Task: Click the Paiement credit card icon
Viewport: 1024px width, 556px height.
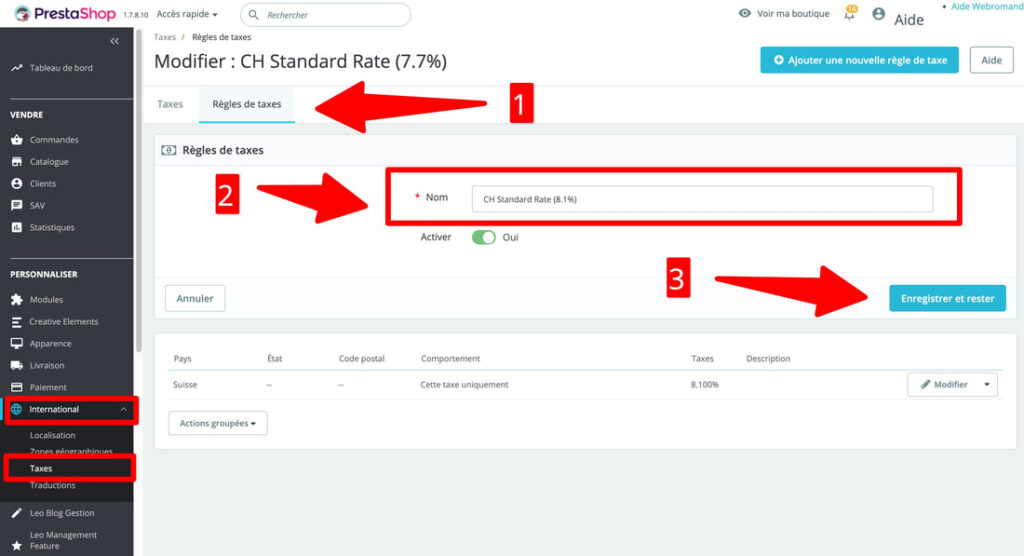Action: pyautogui.click(x=17, y=388)
